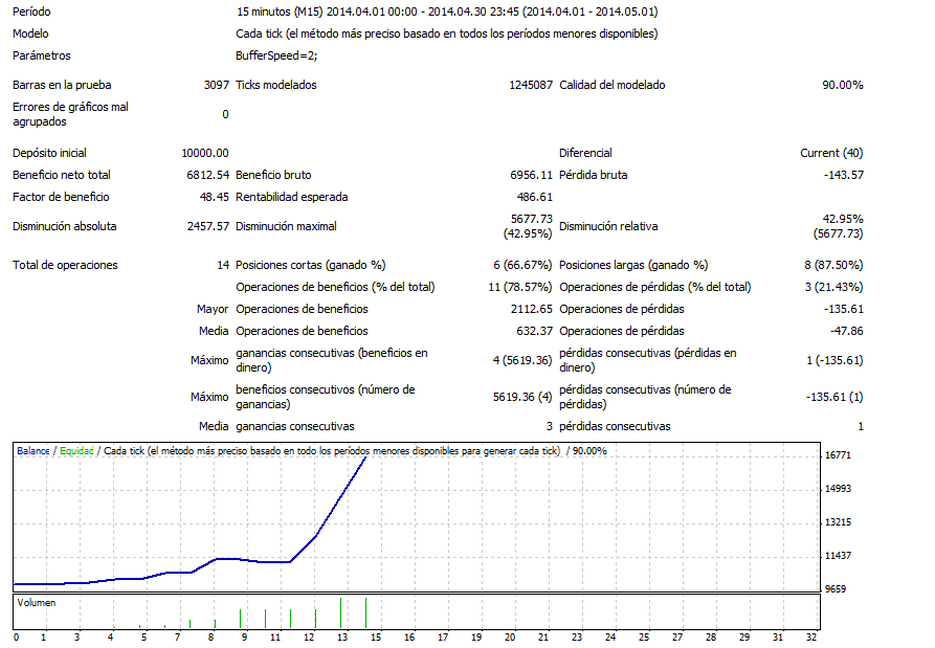Select the BufferSpeed=2; parameter text
Viewport: 935px width, 648px height.
pyautogui.click(x=276, y=56)
